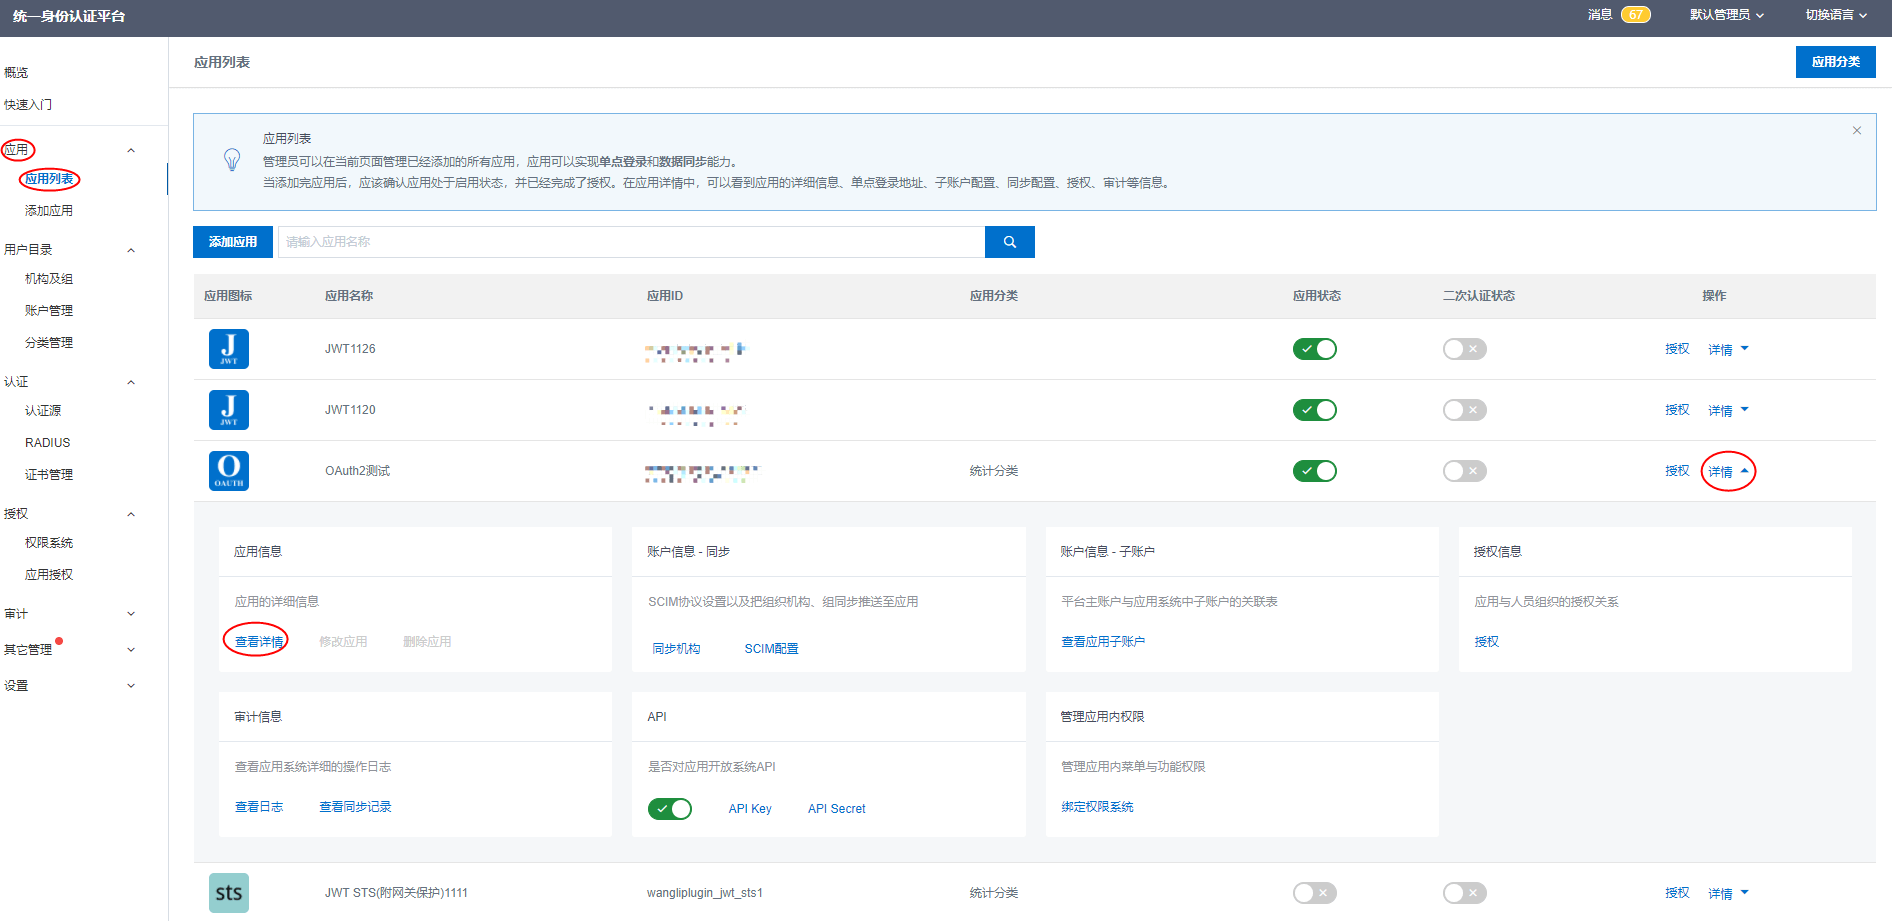
Task: Enable 二次认证 for OAuth2测试
Action: [x=1464, y=471]
